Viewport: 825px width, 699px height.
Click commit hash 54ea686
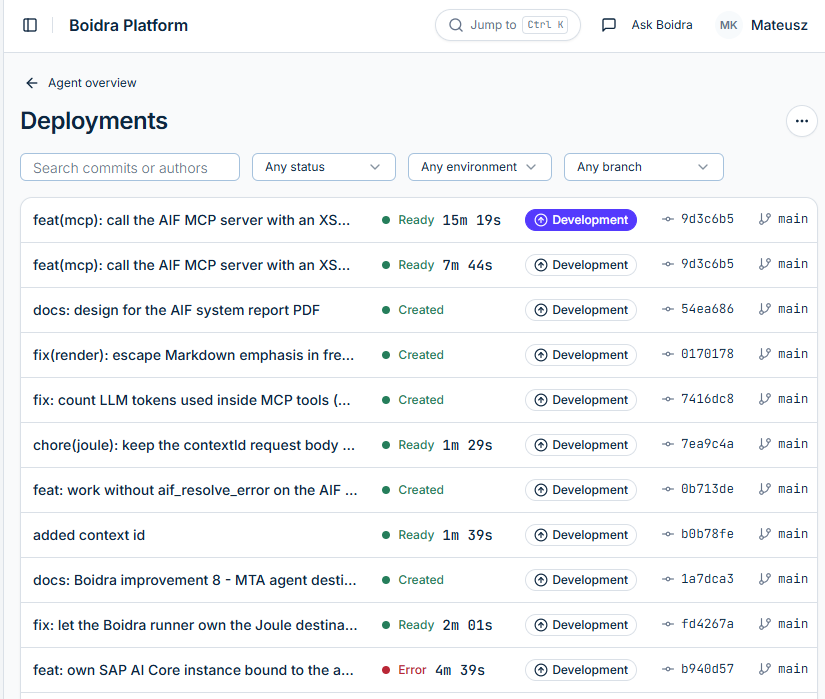pyautogui.click(x=707, y=309)
